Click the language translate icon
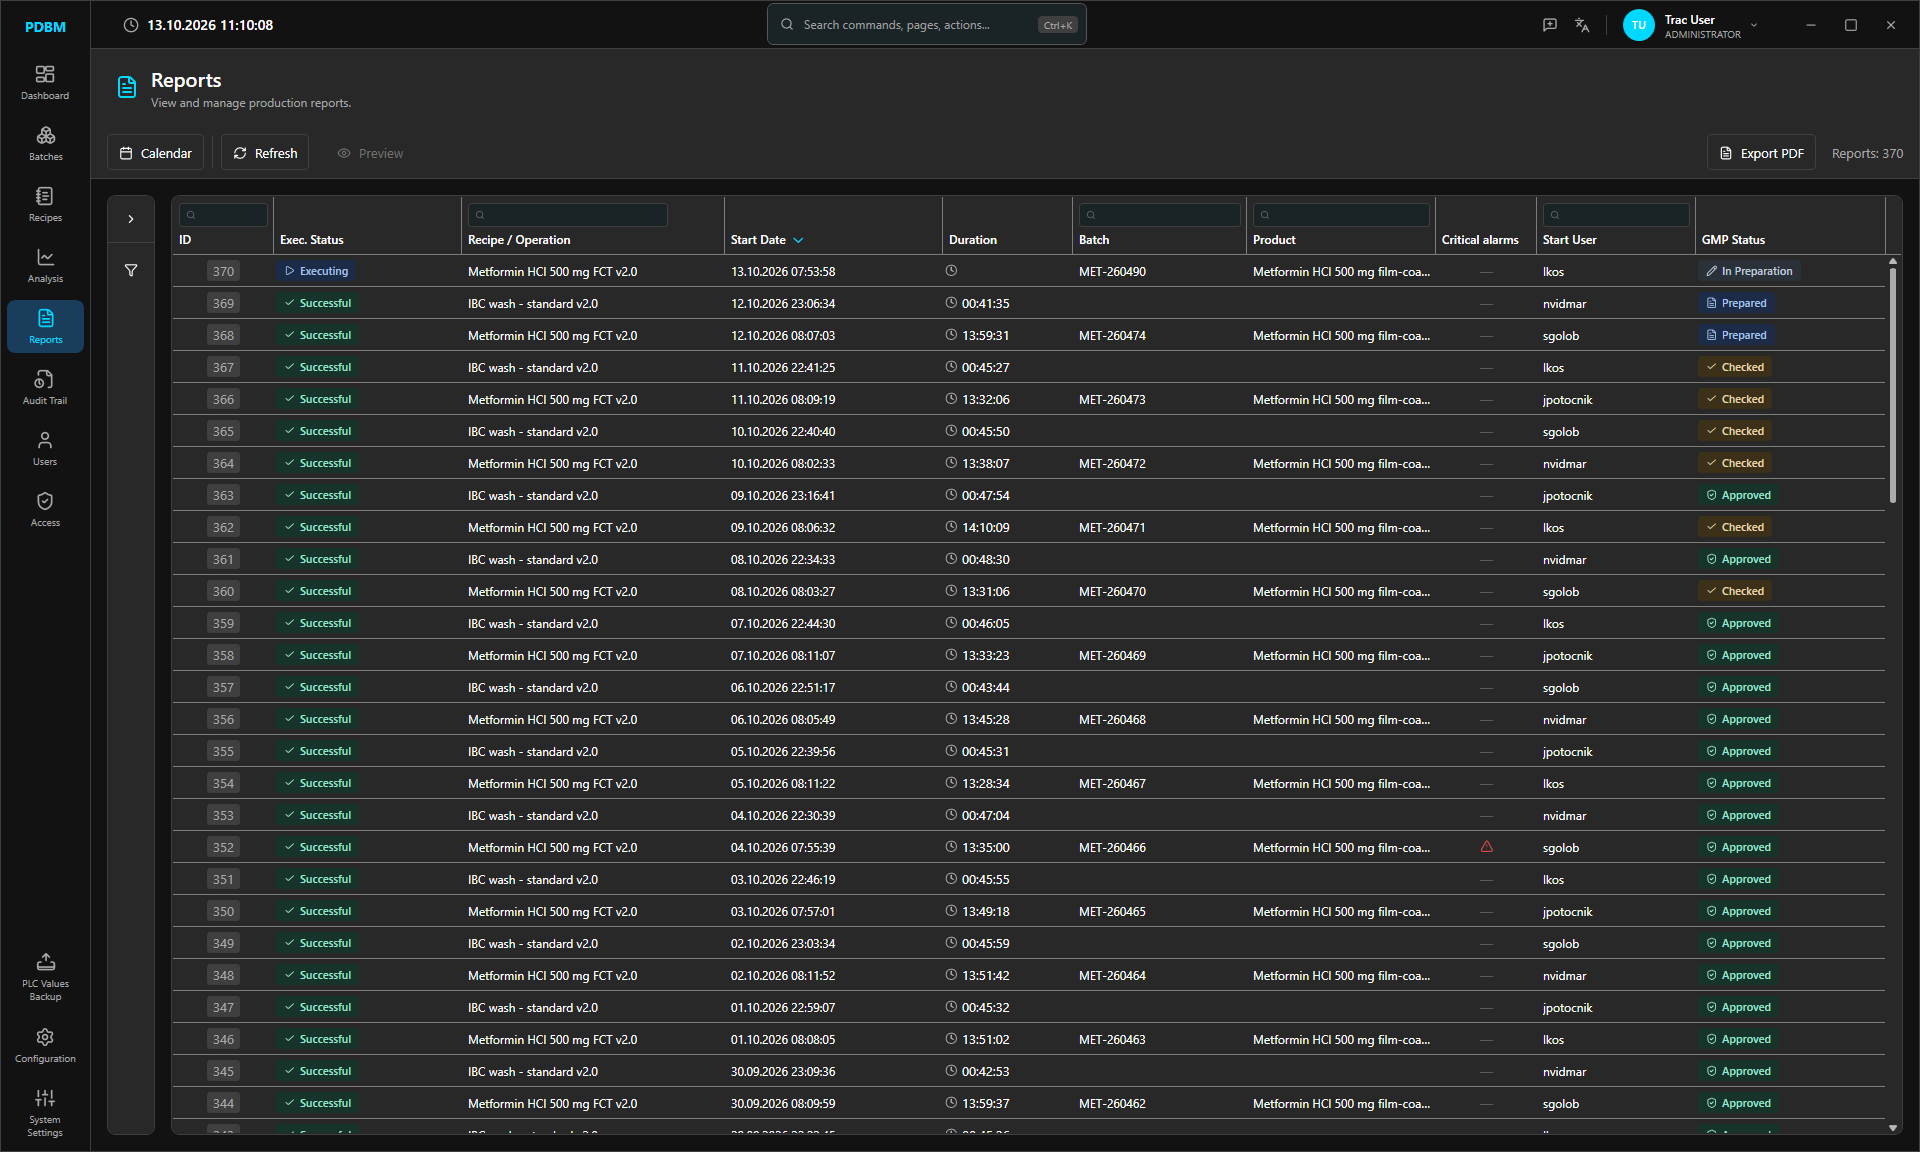 click(x=1582, y=25)
